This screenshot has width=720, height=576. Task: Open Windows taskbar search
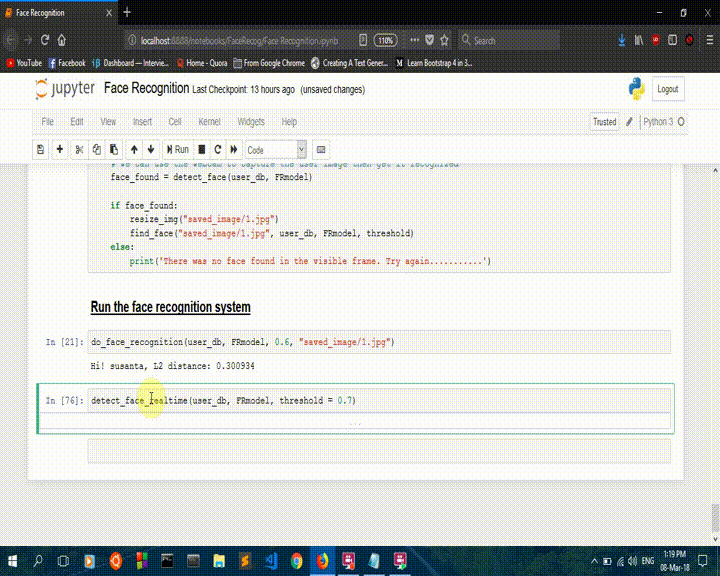pos(38,561)
